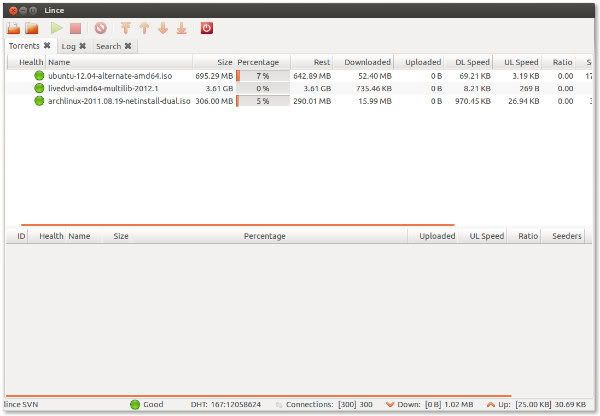
Task: Move the torrent up in the queue with the single up arrow
Action: point(144,28)
